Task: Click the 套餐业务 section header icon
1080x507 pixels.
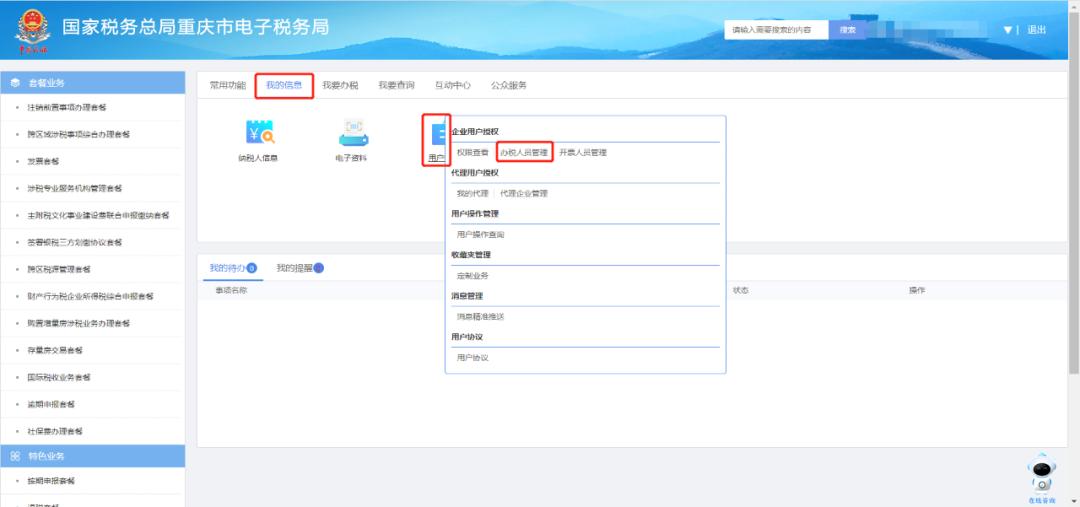Action: pyautogui.click(x=16, y=82)
